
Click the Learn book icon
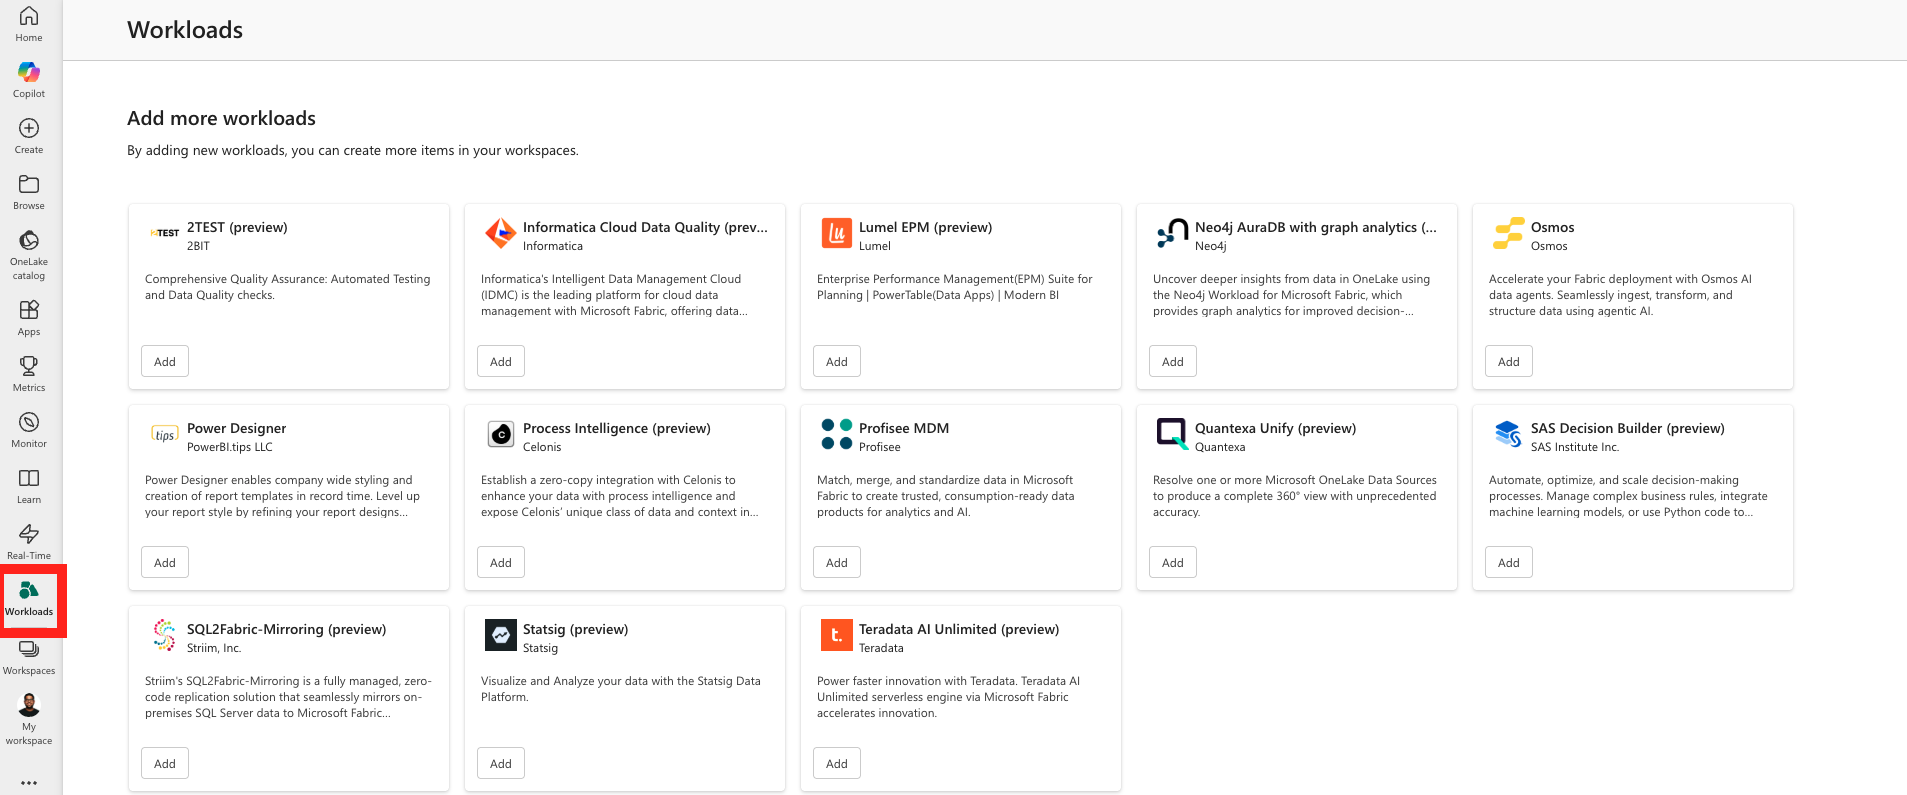click(29, 478)
